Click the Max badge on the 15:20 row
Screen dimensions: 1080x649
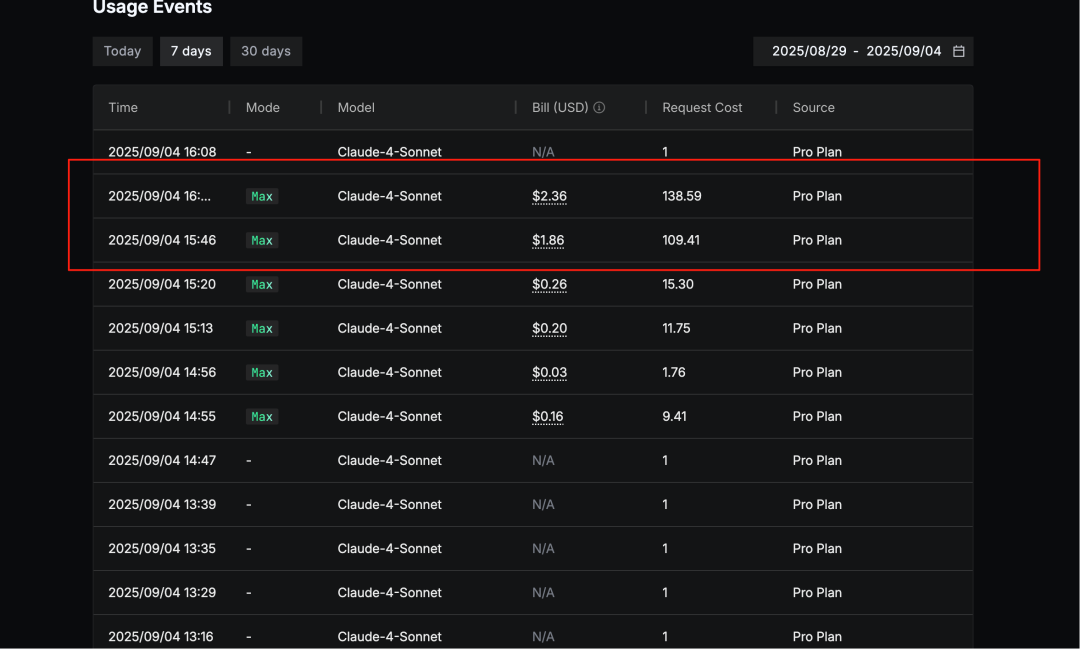point(262,285)
